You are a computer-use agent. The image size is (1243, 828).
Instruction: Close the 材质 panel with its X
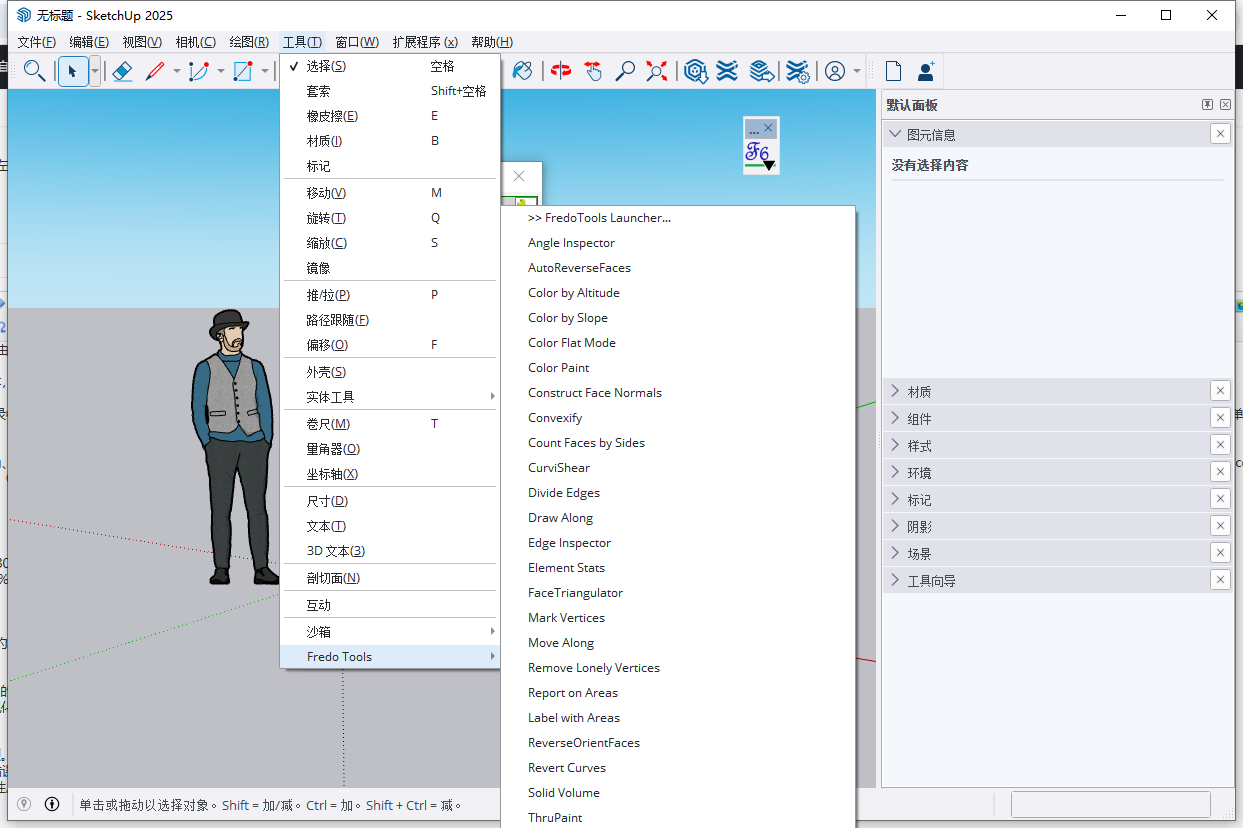[x=1220, y=391]
